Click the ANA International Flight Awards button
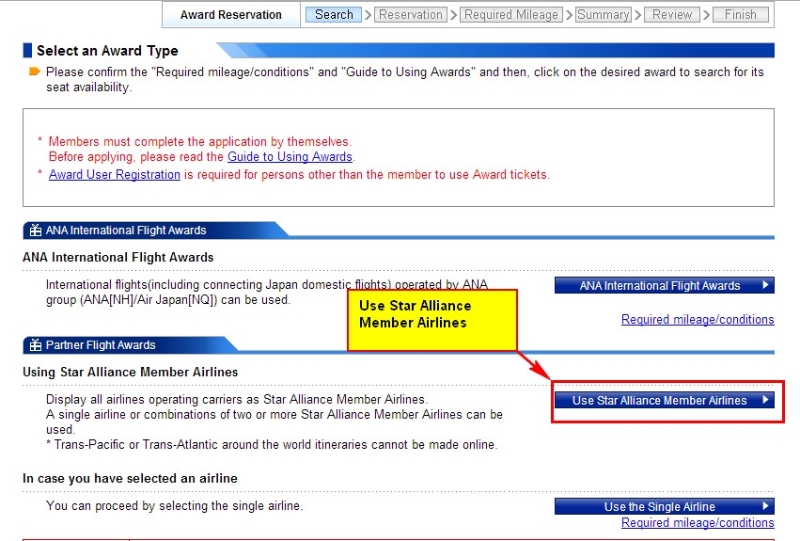800x541 pixels. click(664, 285)
